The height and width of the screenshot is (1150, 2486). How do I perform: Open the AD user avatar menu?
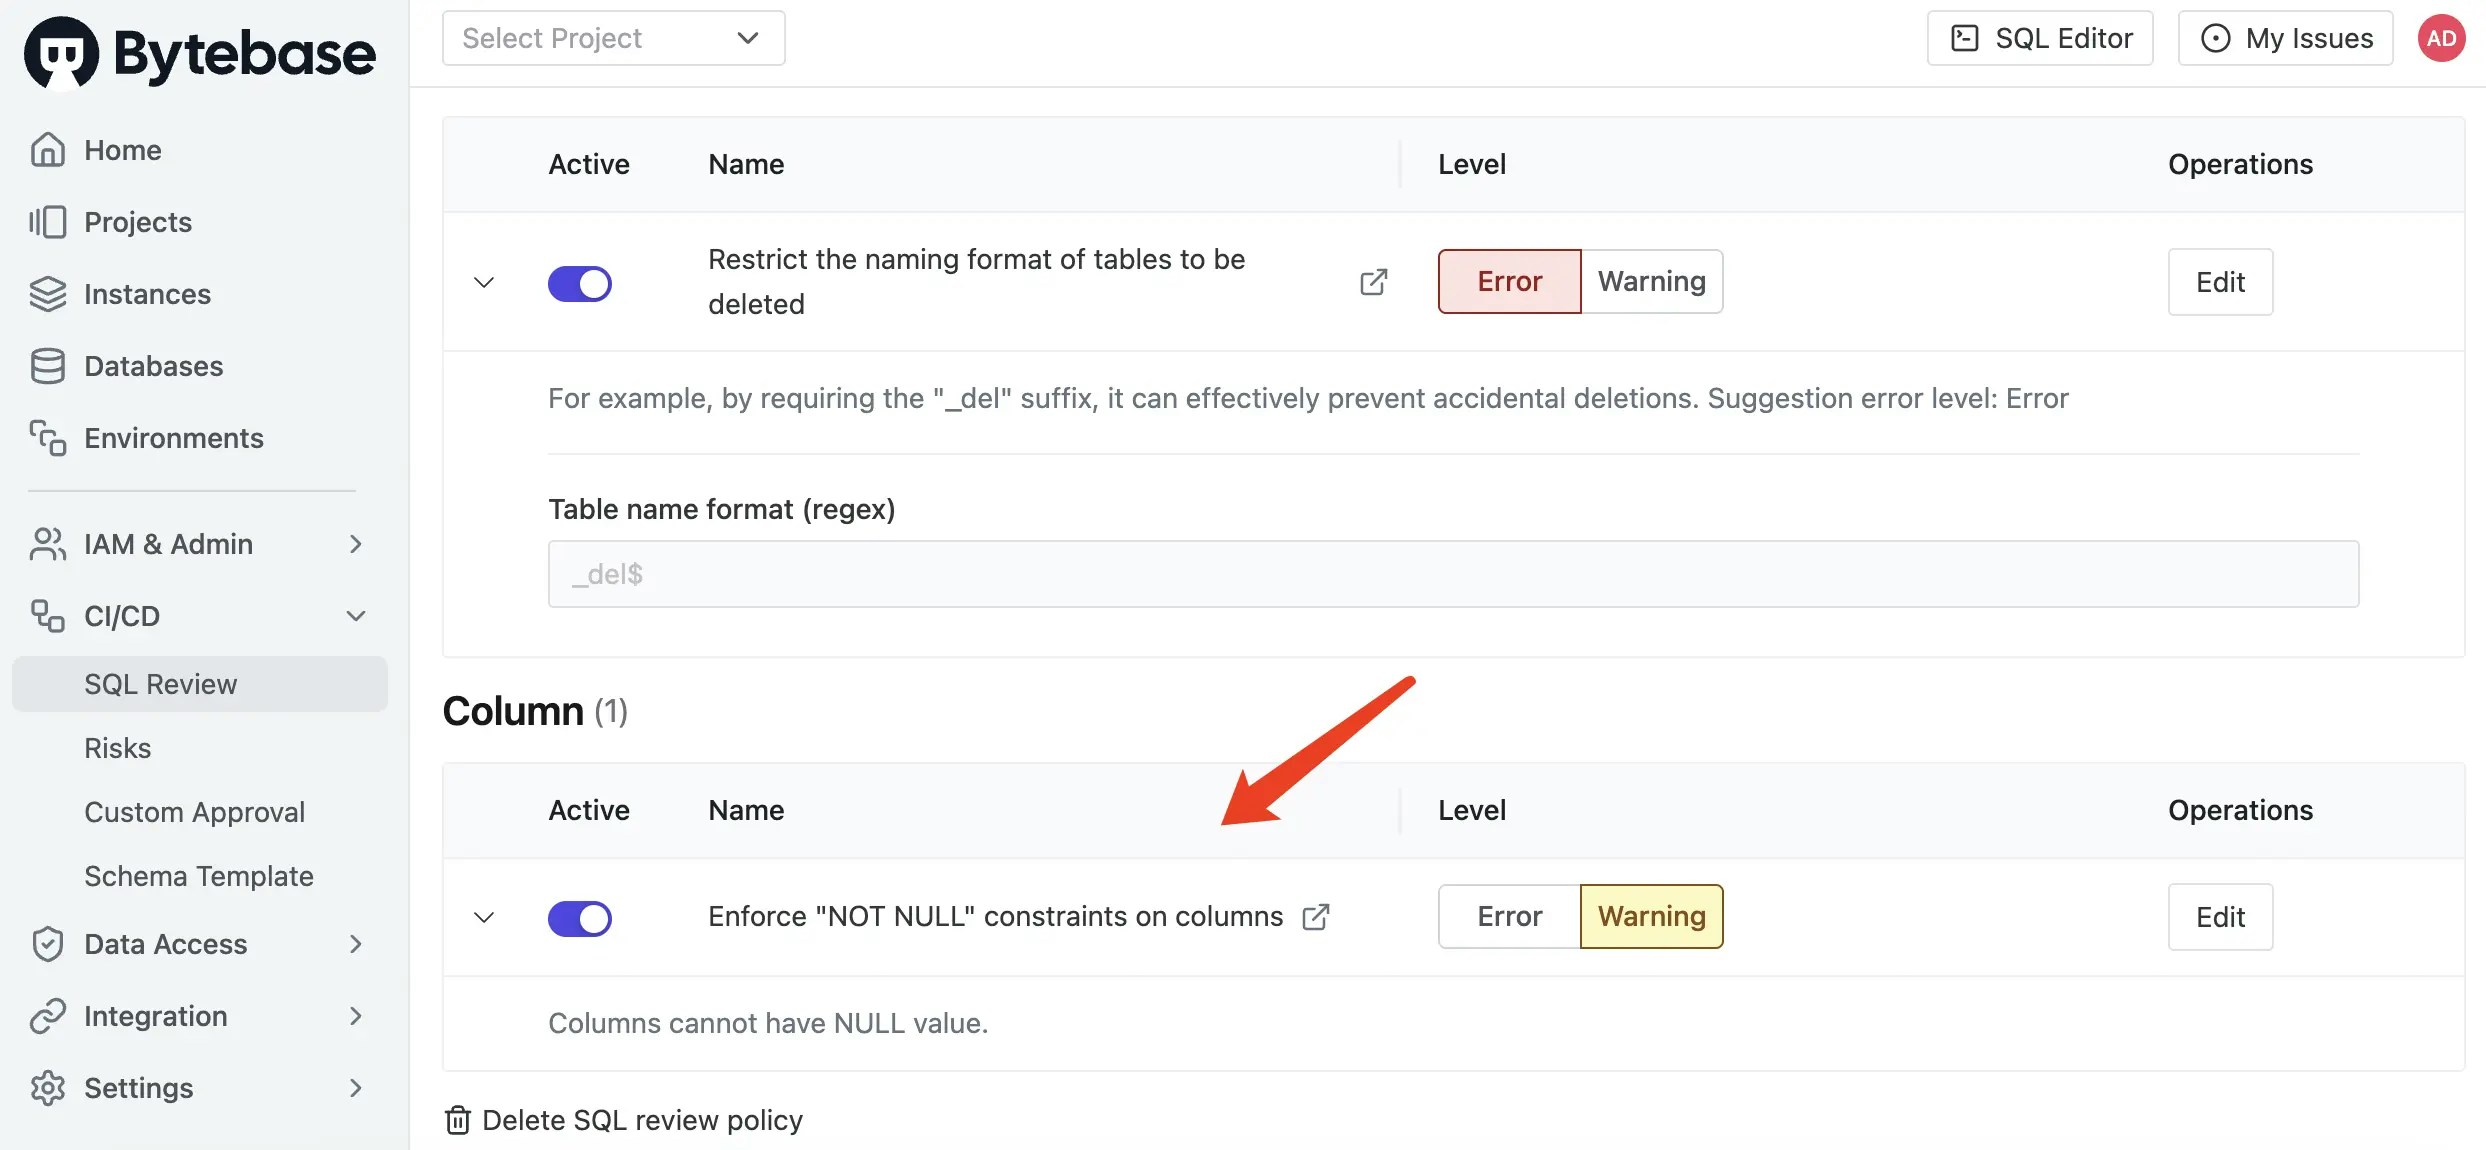click(x=2440, y=37)
